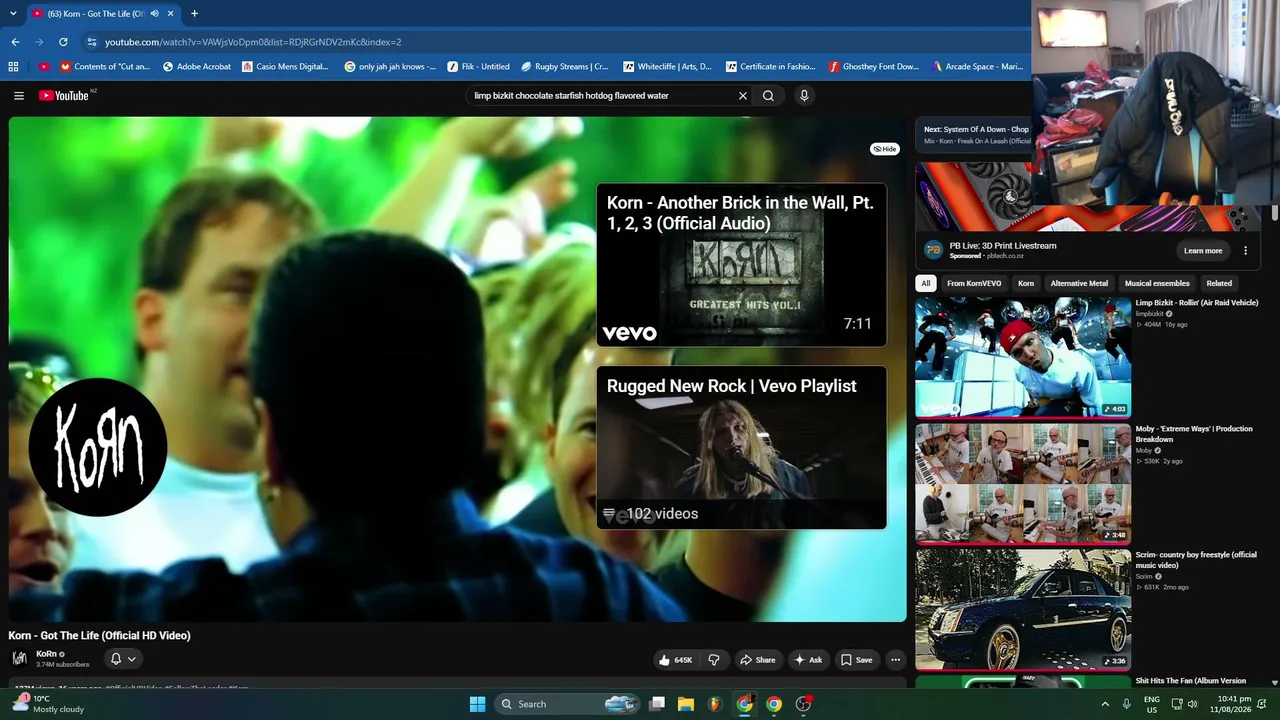Select the From KornVEVO chip
This screenshot has width=1280, height=720.
[974, 283]
